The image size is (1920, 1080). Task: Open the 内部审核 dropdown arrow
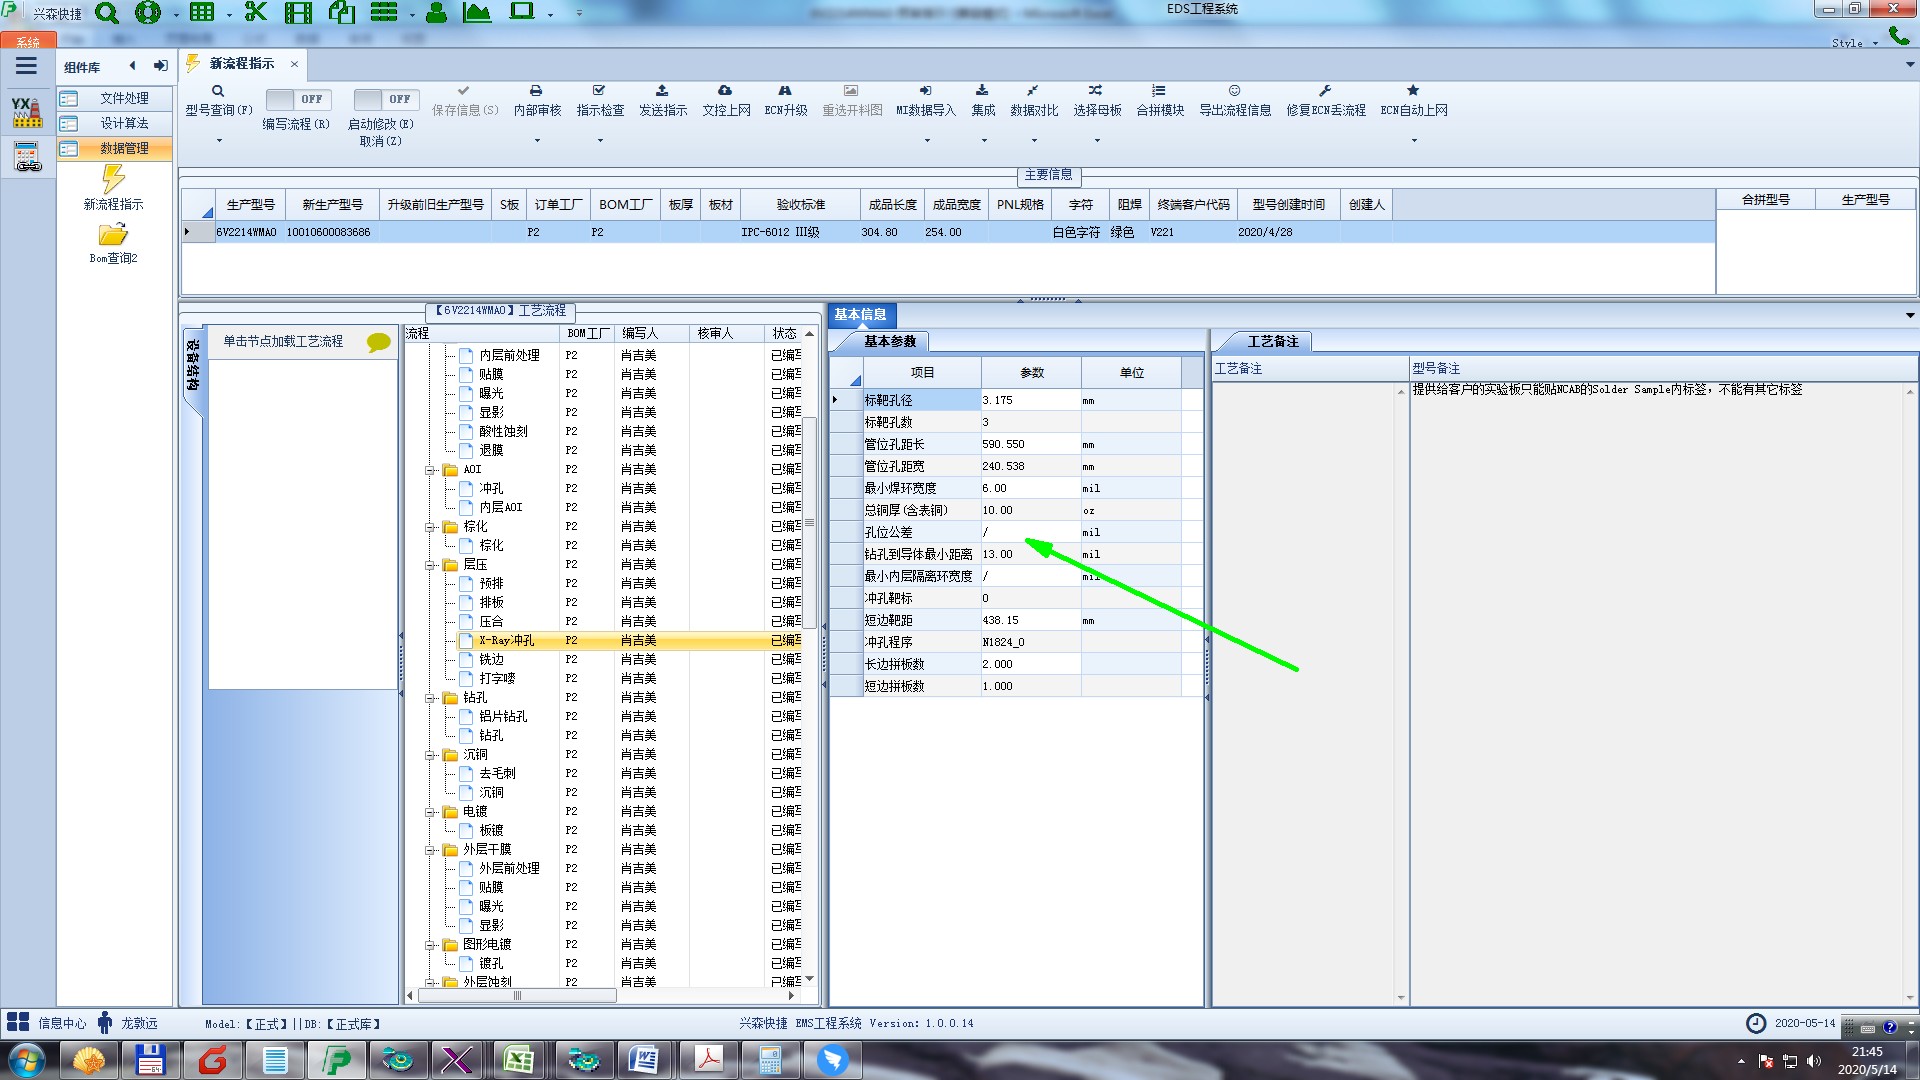[537, 141]
